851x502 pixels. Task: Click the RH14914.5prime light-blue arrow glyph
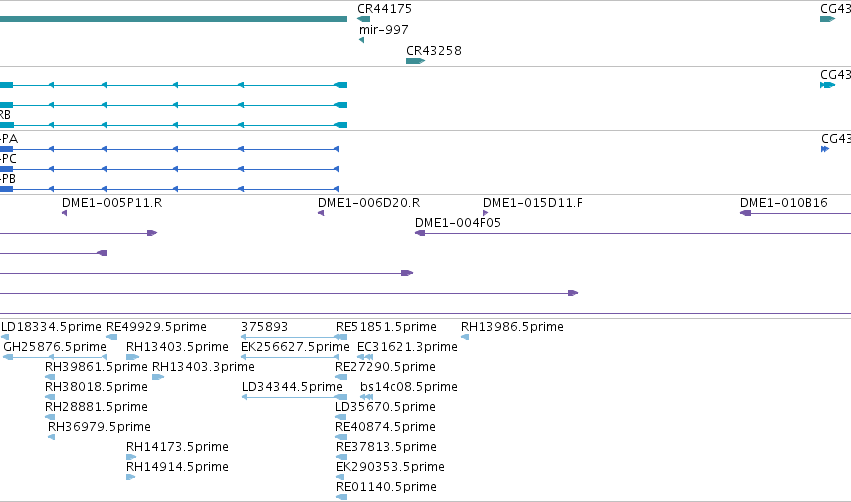click(x=130, y=477)
